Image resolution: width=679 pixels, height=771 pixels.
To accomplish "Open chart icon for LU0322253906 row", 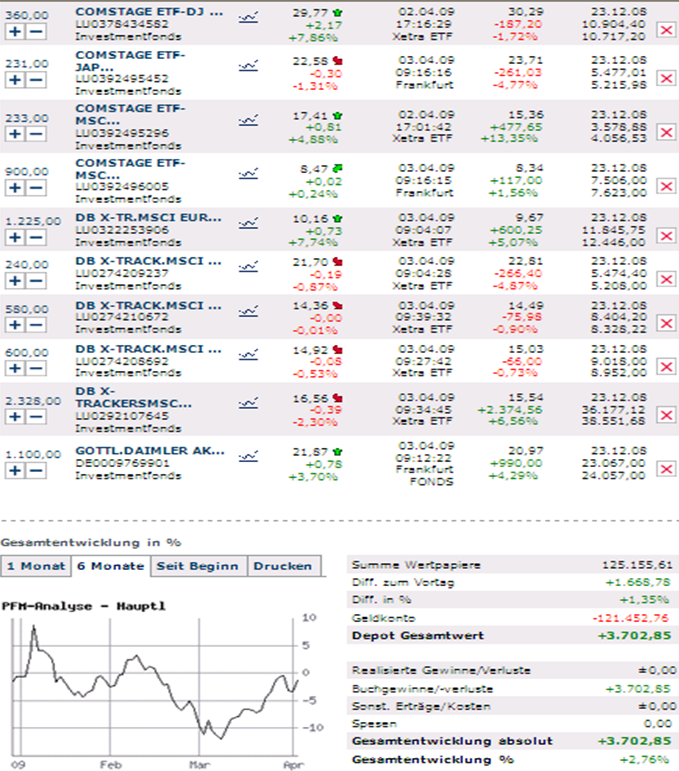I will pyautogui.click(x=248, y=224).
